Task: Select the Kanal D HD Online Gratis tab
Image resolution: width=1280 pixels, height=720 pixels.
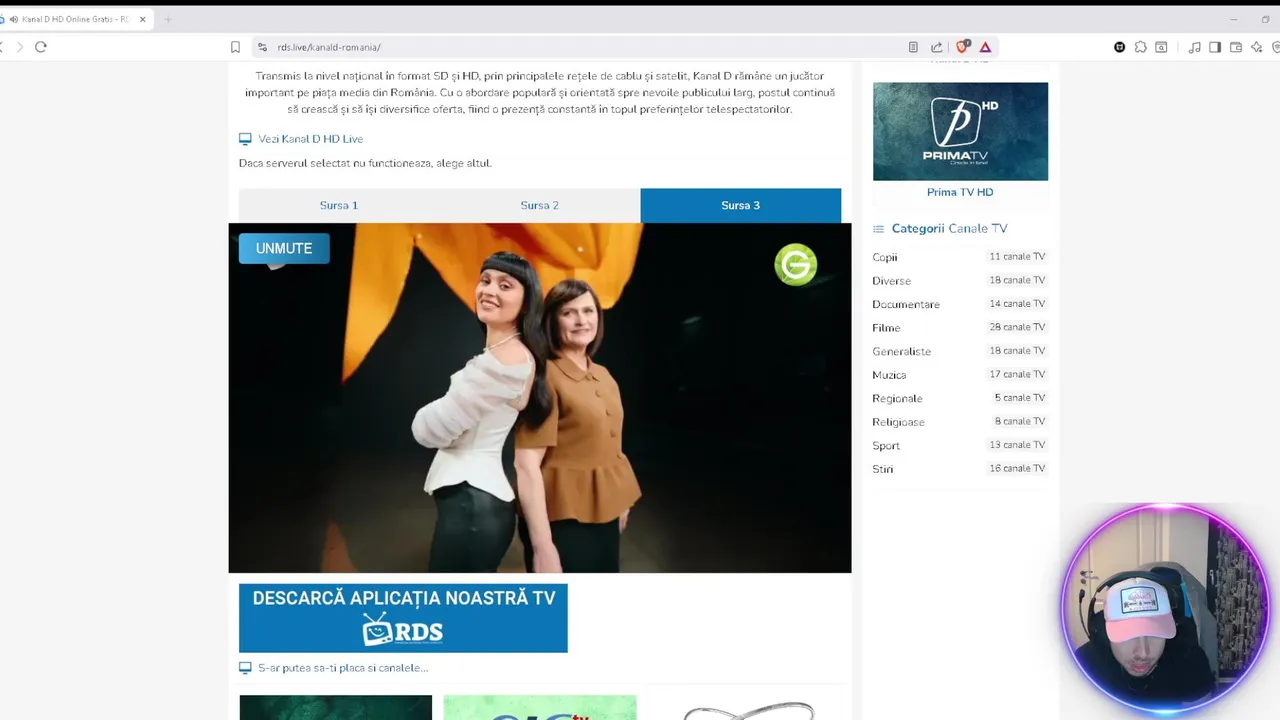Action: tap(75, 19)
